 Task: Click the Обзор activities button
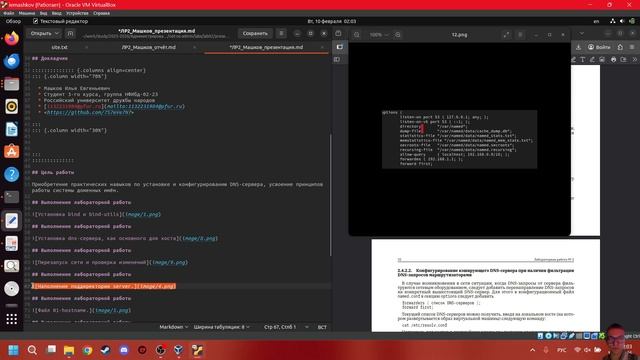click(13, 21)
